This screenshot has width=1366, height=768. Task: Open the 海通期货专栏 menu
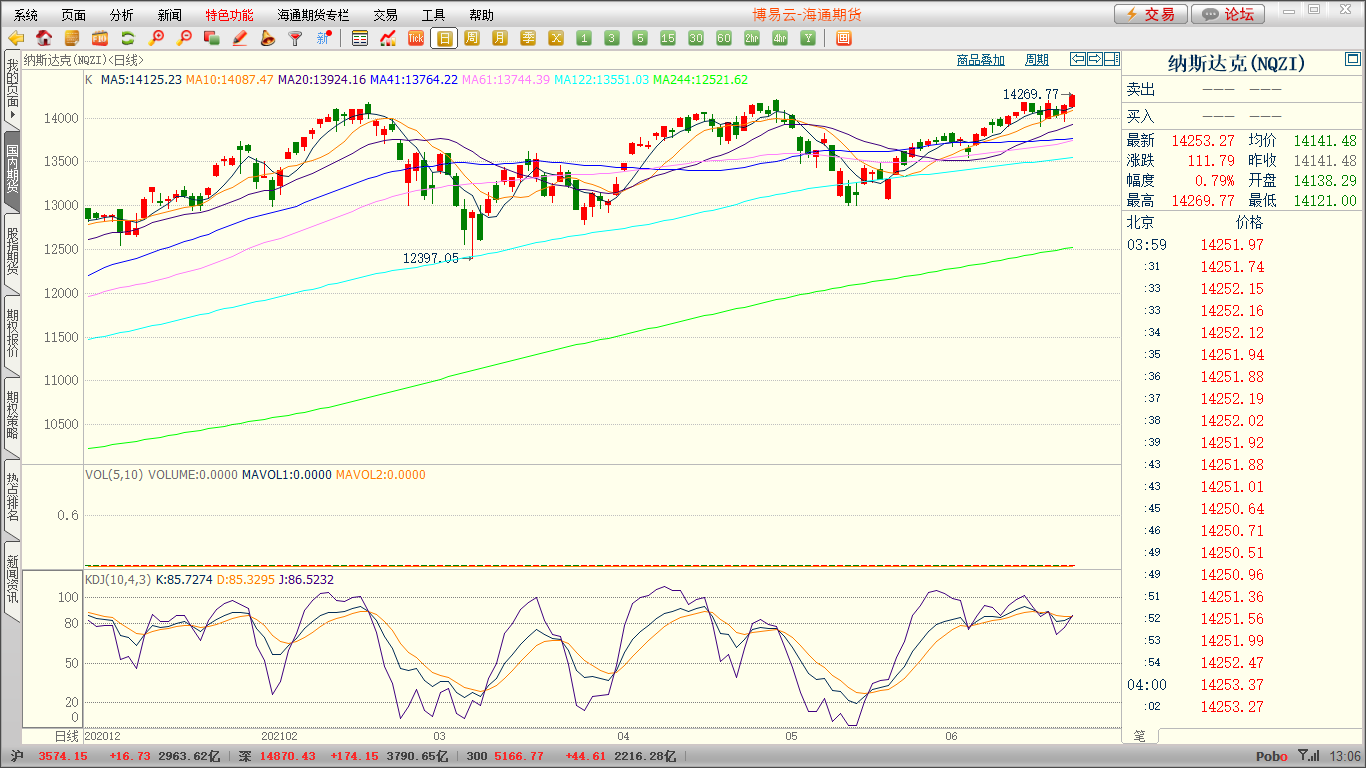pyautogui.click(x=313, y=15)
